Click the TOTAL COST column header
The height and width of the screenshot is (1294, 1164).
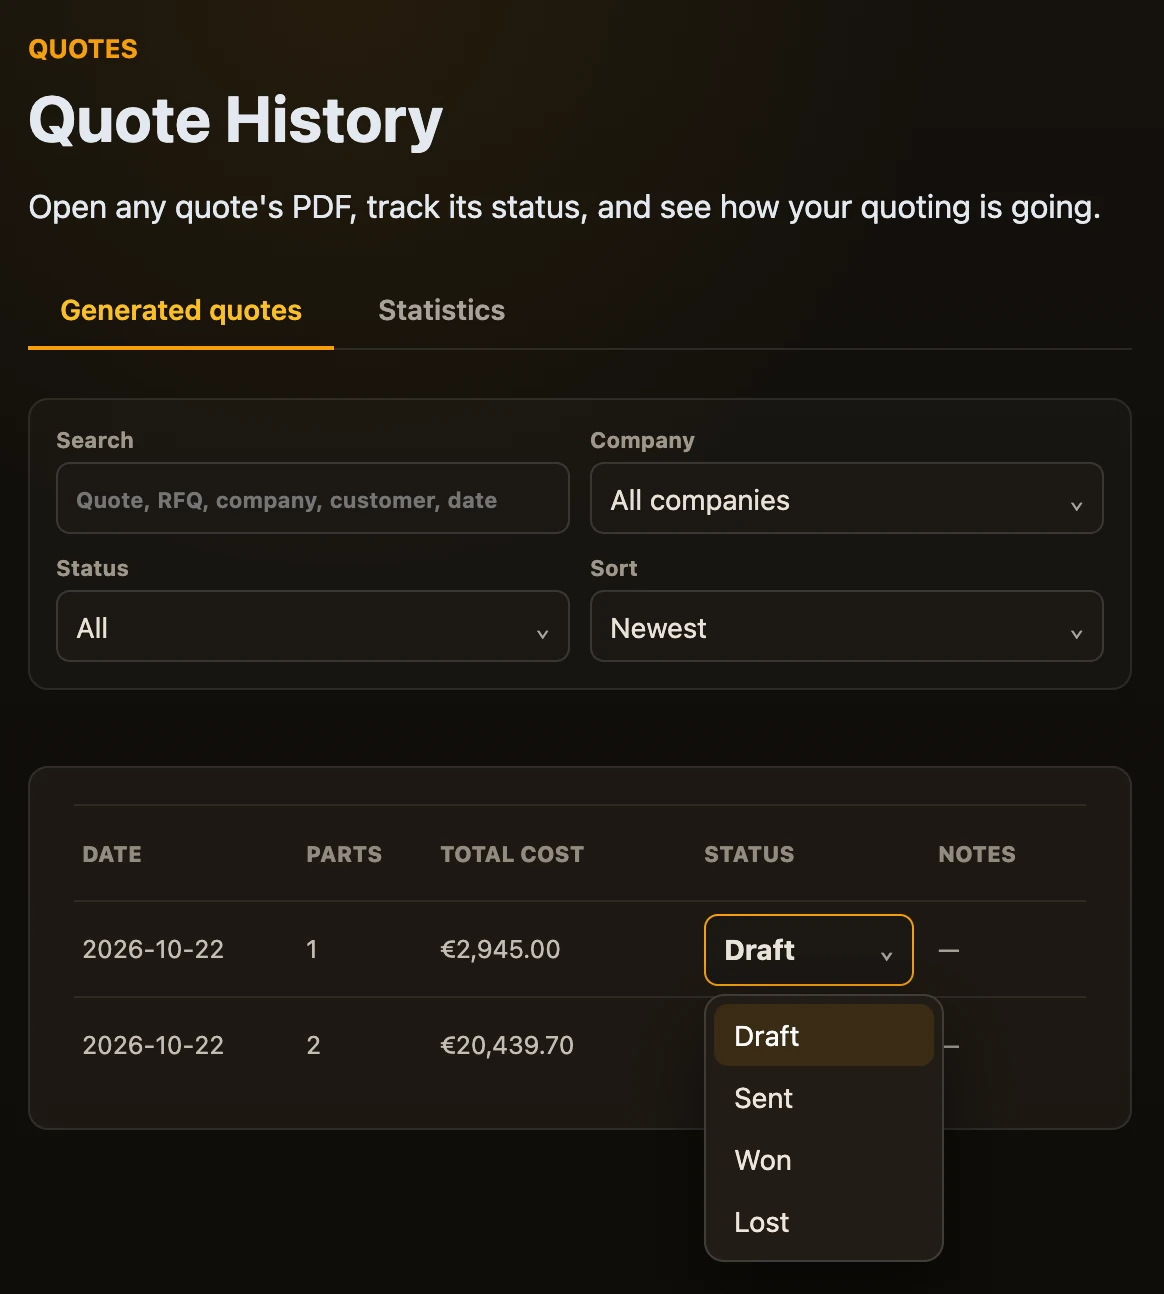(512, 854)
